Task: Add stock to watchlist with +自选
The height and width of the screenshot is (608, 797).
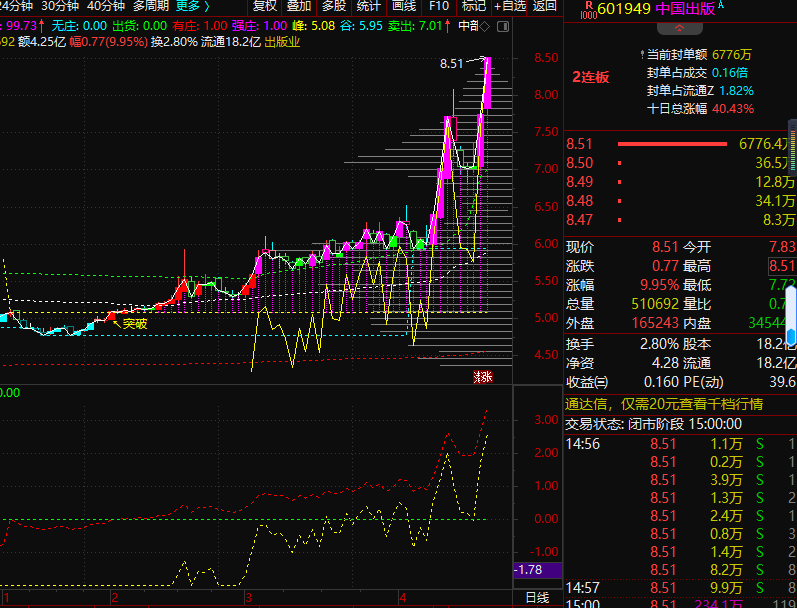Action: 509,6
